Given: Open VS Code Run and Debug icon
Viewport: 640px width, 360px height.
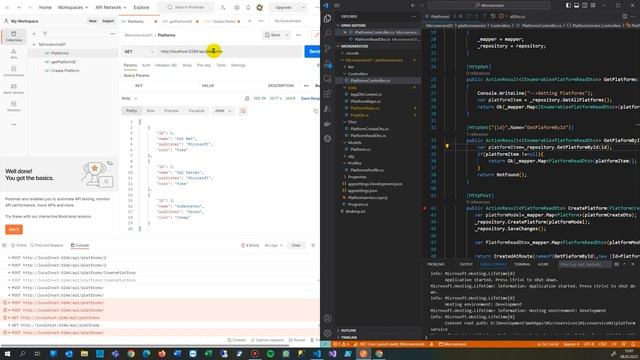Looking at the screenshot, I should [x=327, y=63].
